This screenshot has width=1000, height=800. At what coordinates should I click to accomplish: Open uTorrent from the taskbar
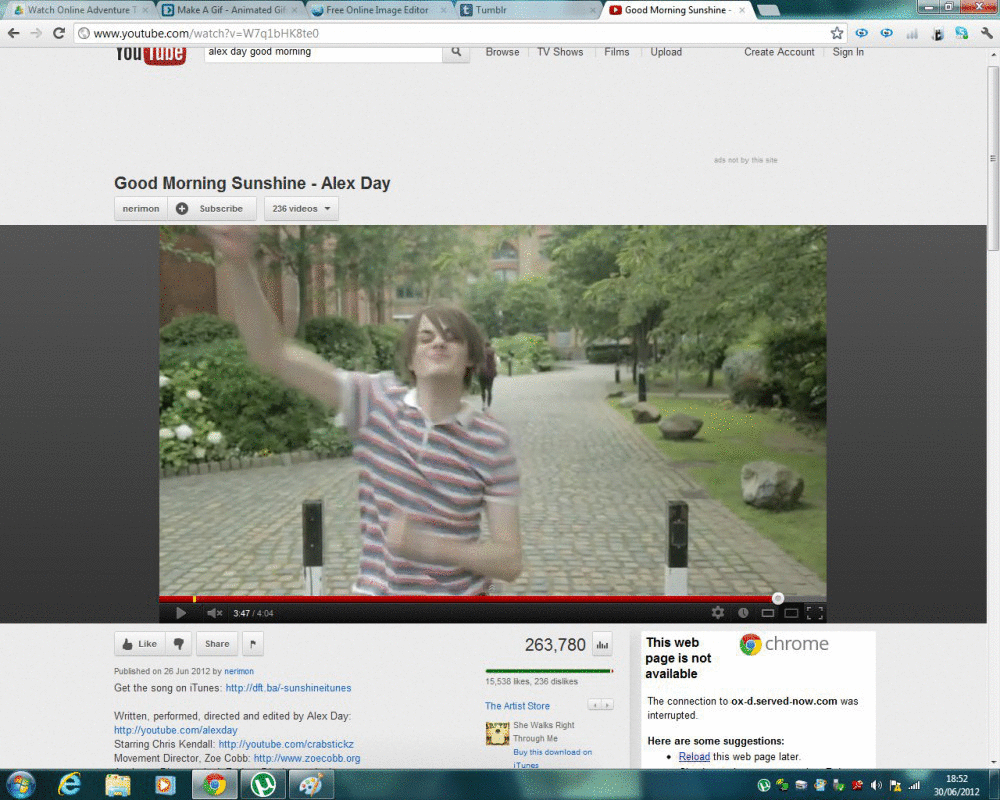262,784
